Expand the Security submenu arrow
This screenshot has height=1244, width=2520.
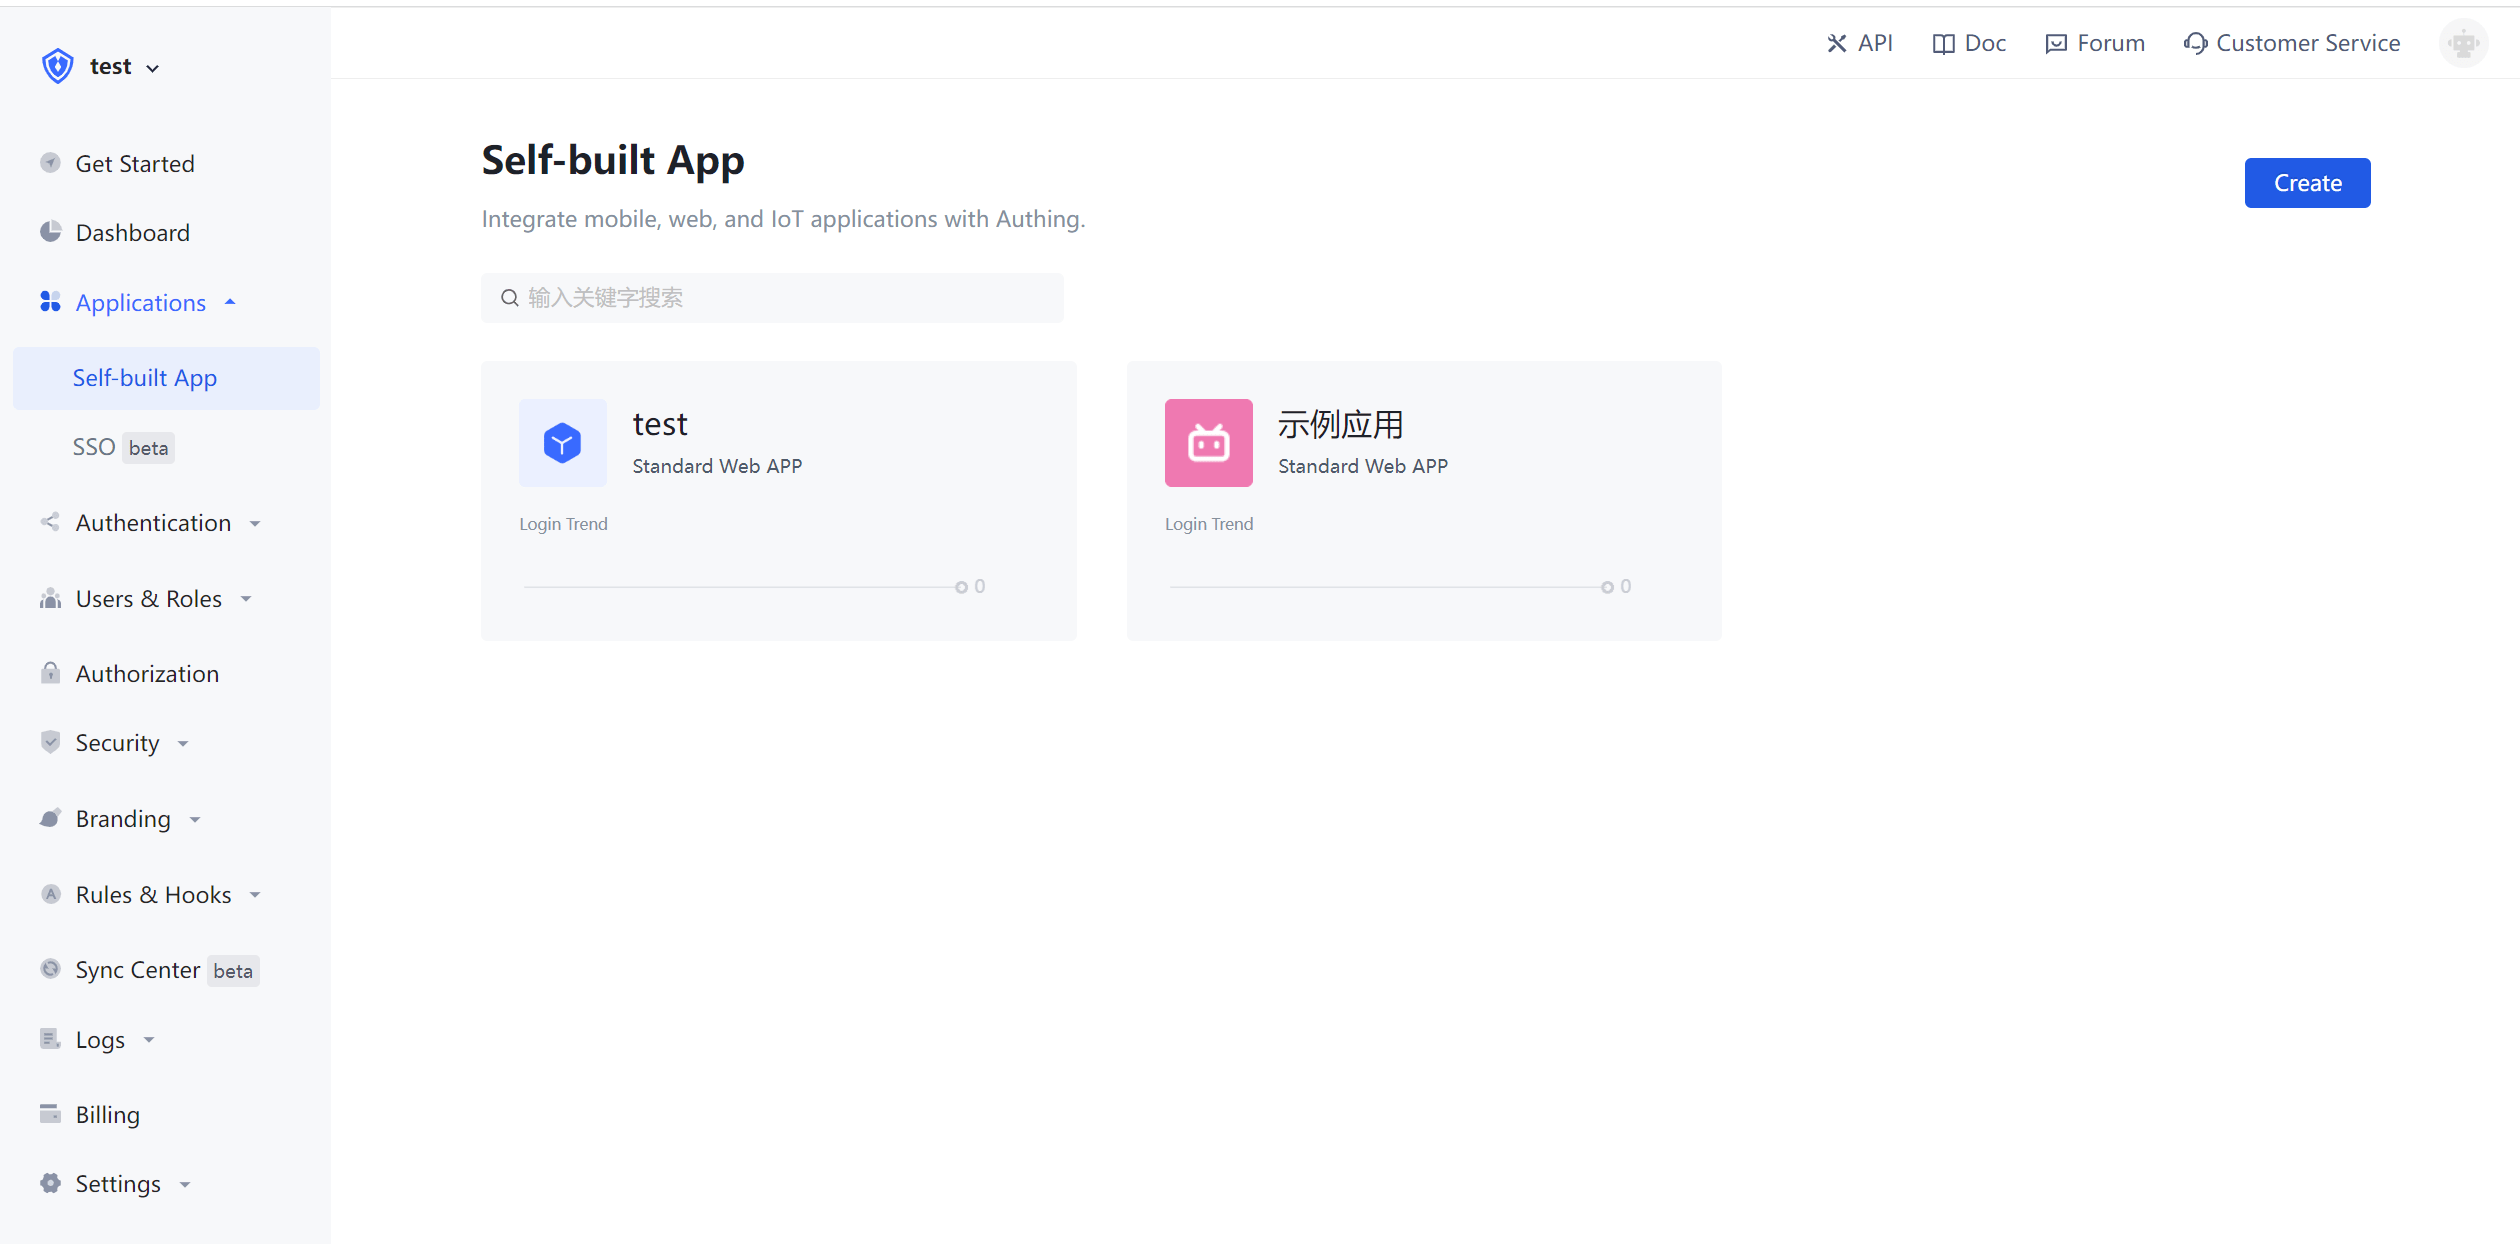[x=183, y=743]
